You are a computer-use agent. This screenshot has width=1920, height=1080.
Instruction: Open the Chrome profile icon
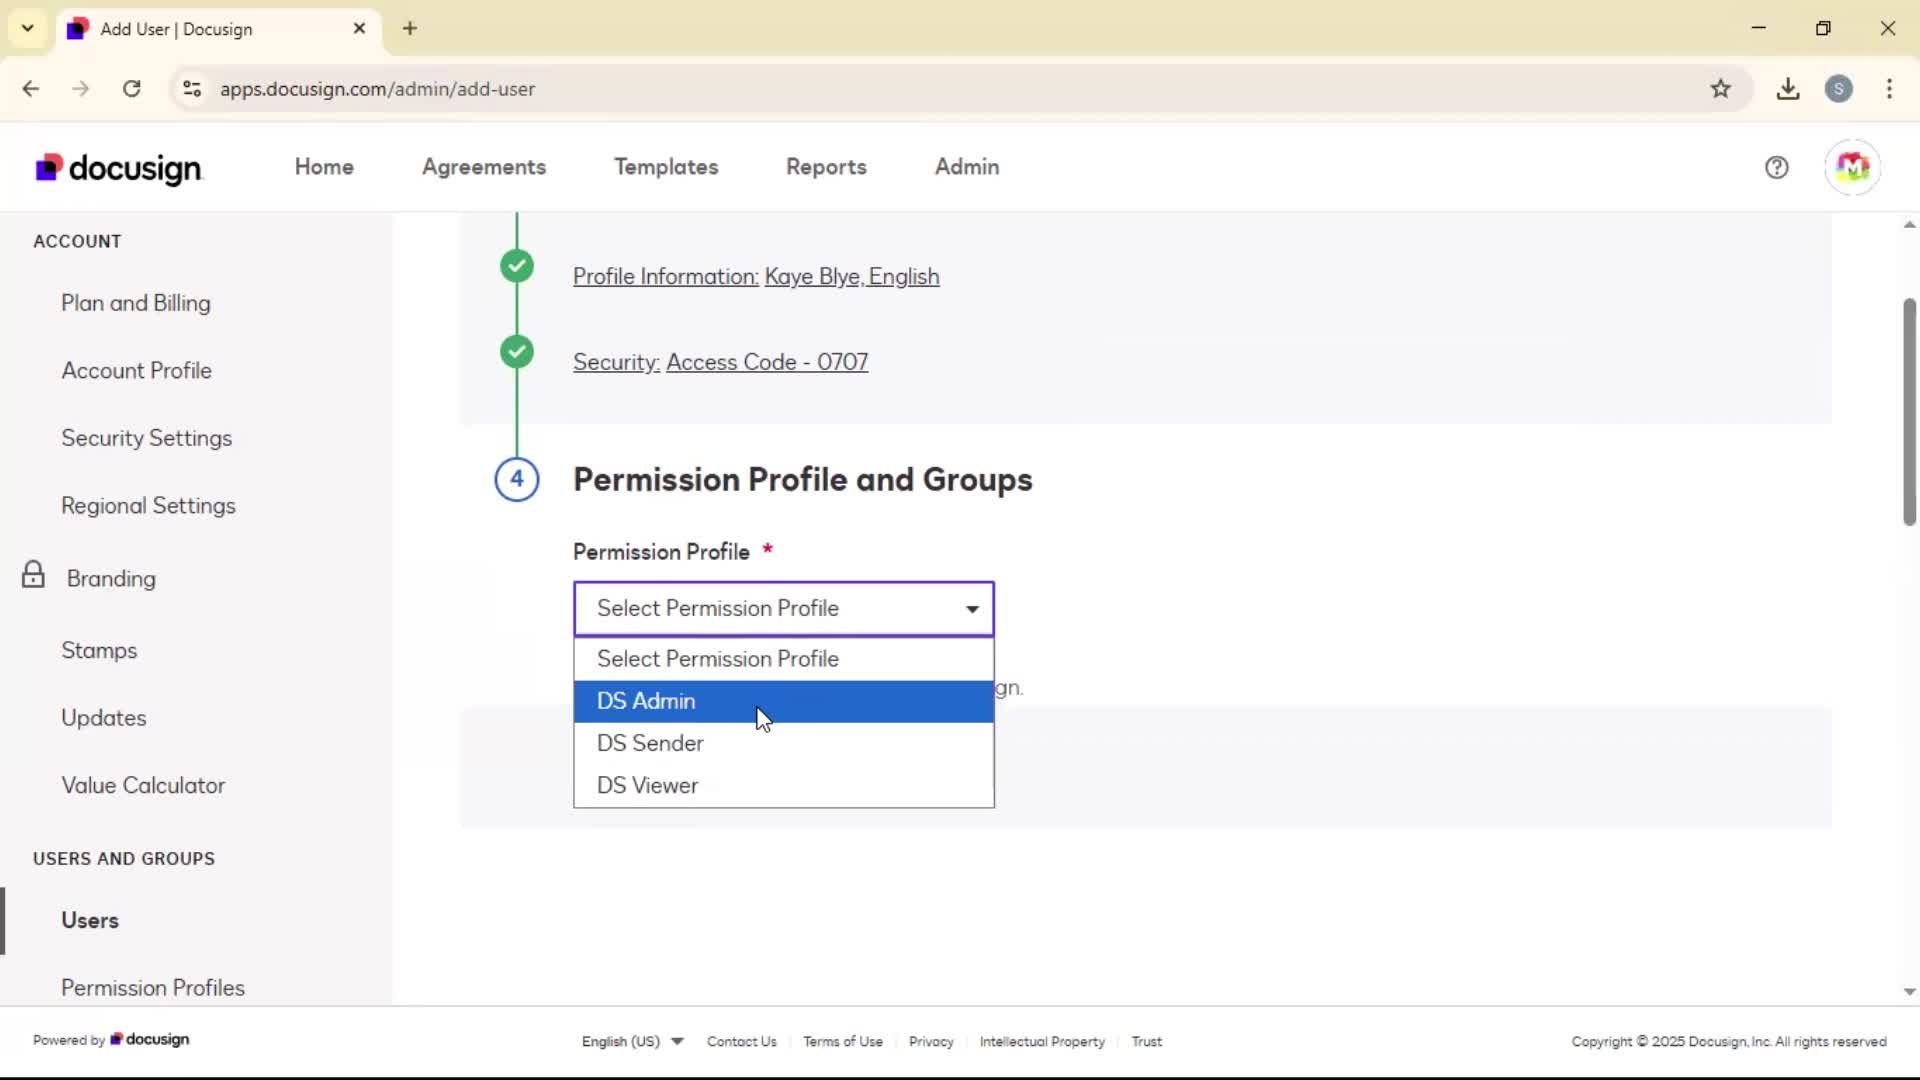1838,89
